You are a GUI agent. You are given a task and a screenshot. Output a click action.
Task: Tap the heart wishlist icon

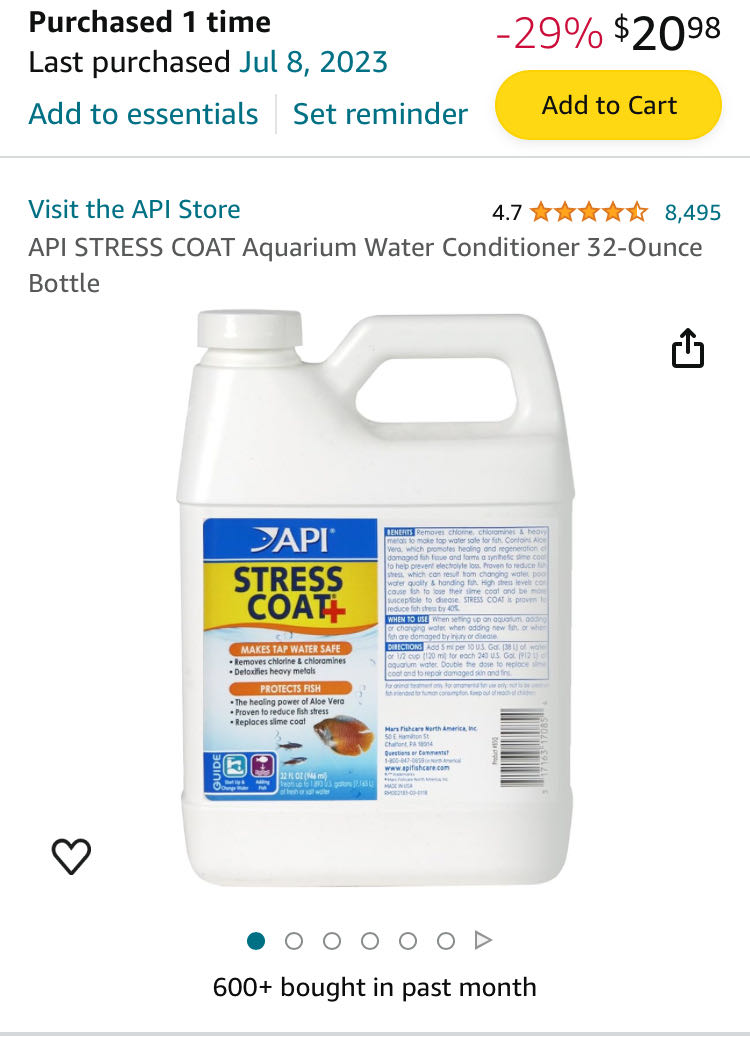71,856
